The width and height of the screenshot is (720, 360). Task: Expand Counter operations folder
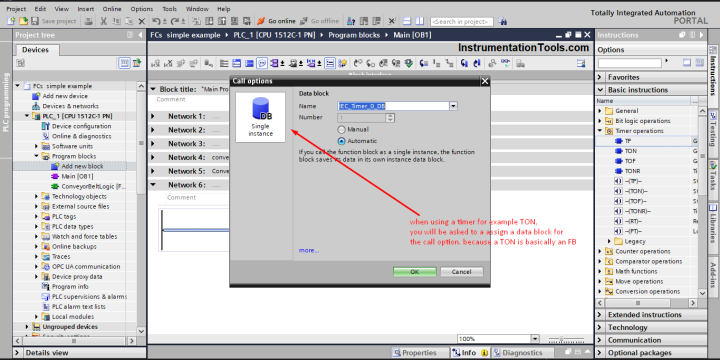pyautogui.click(x=600, y=251)
